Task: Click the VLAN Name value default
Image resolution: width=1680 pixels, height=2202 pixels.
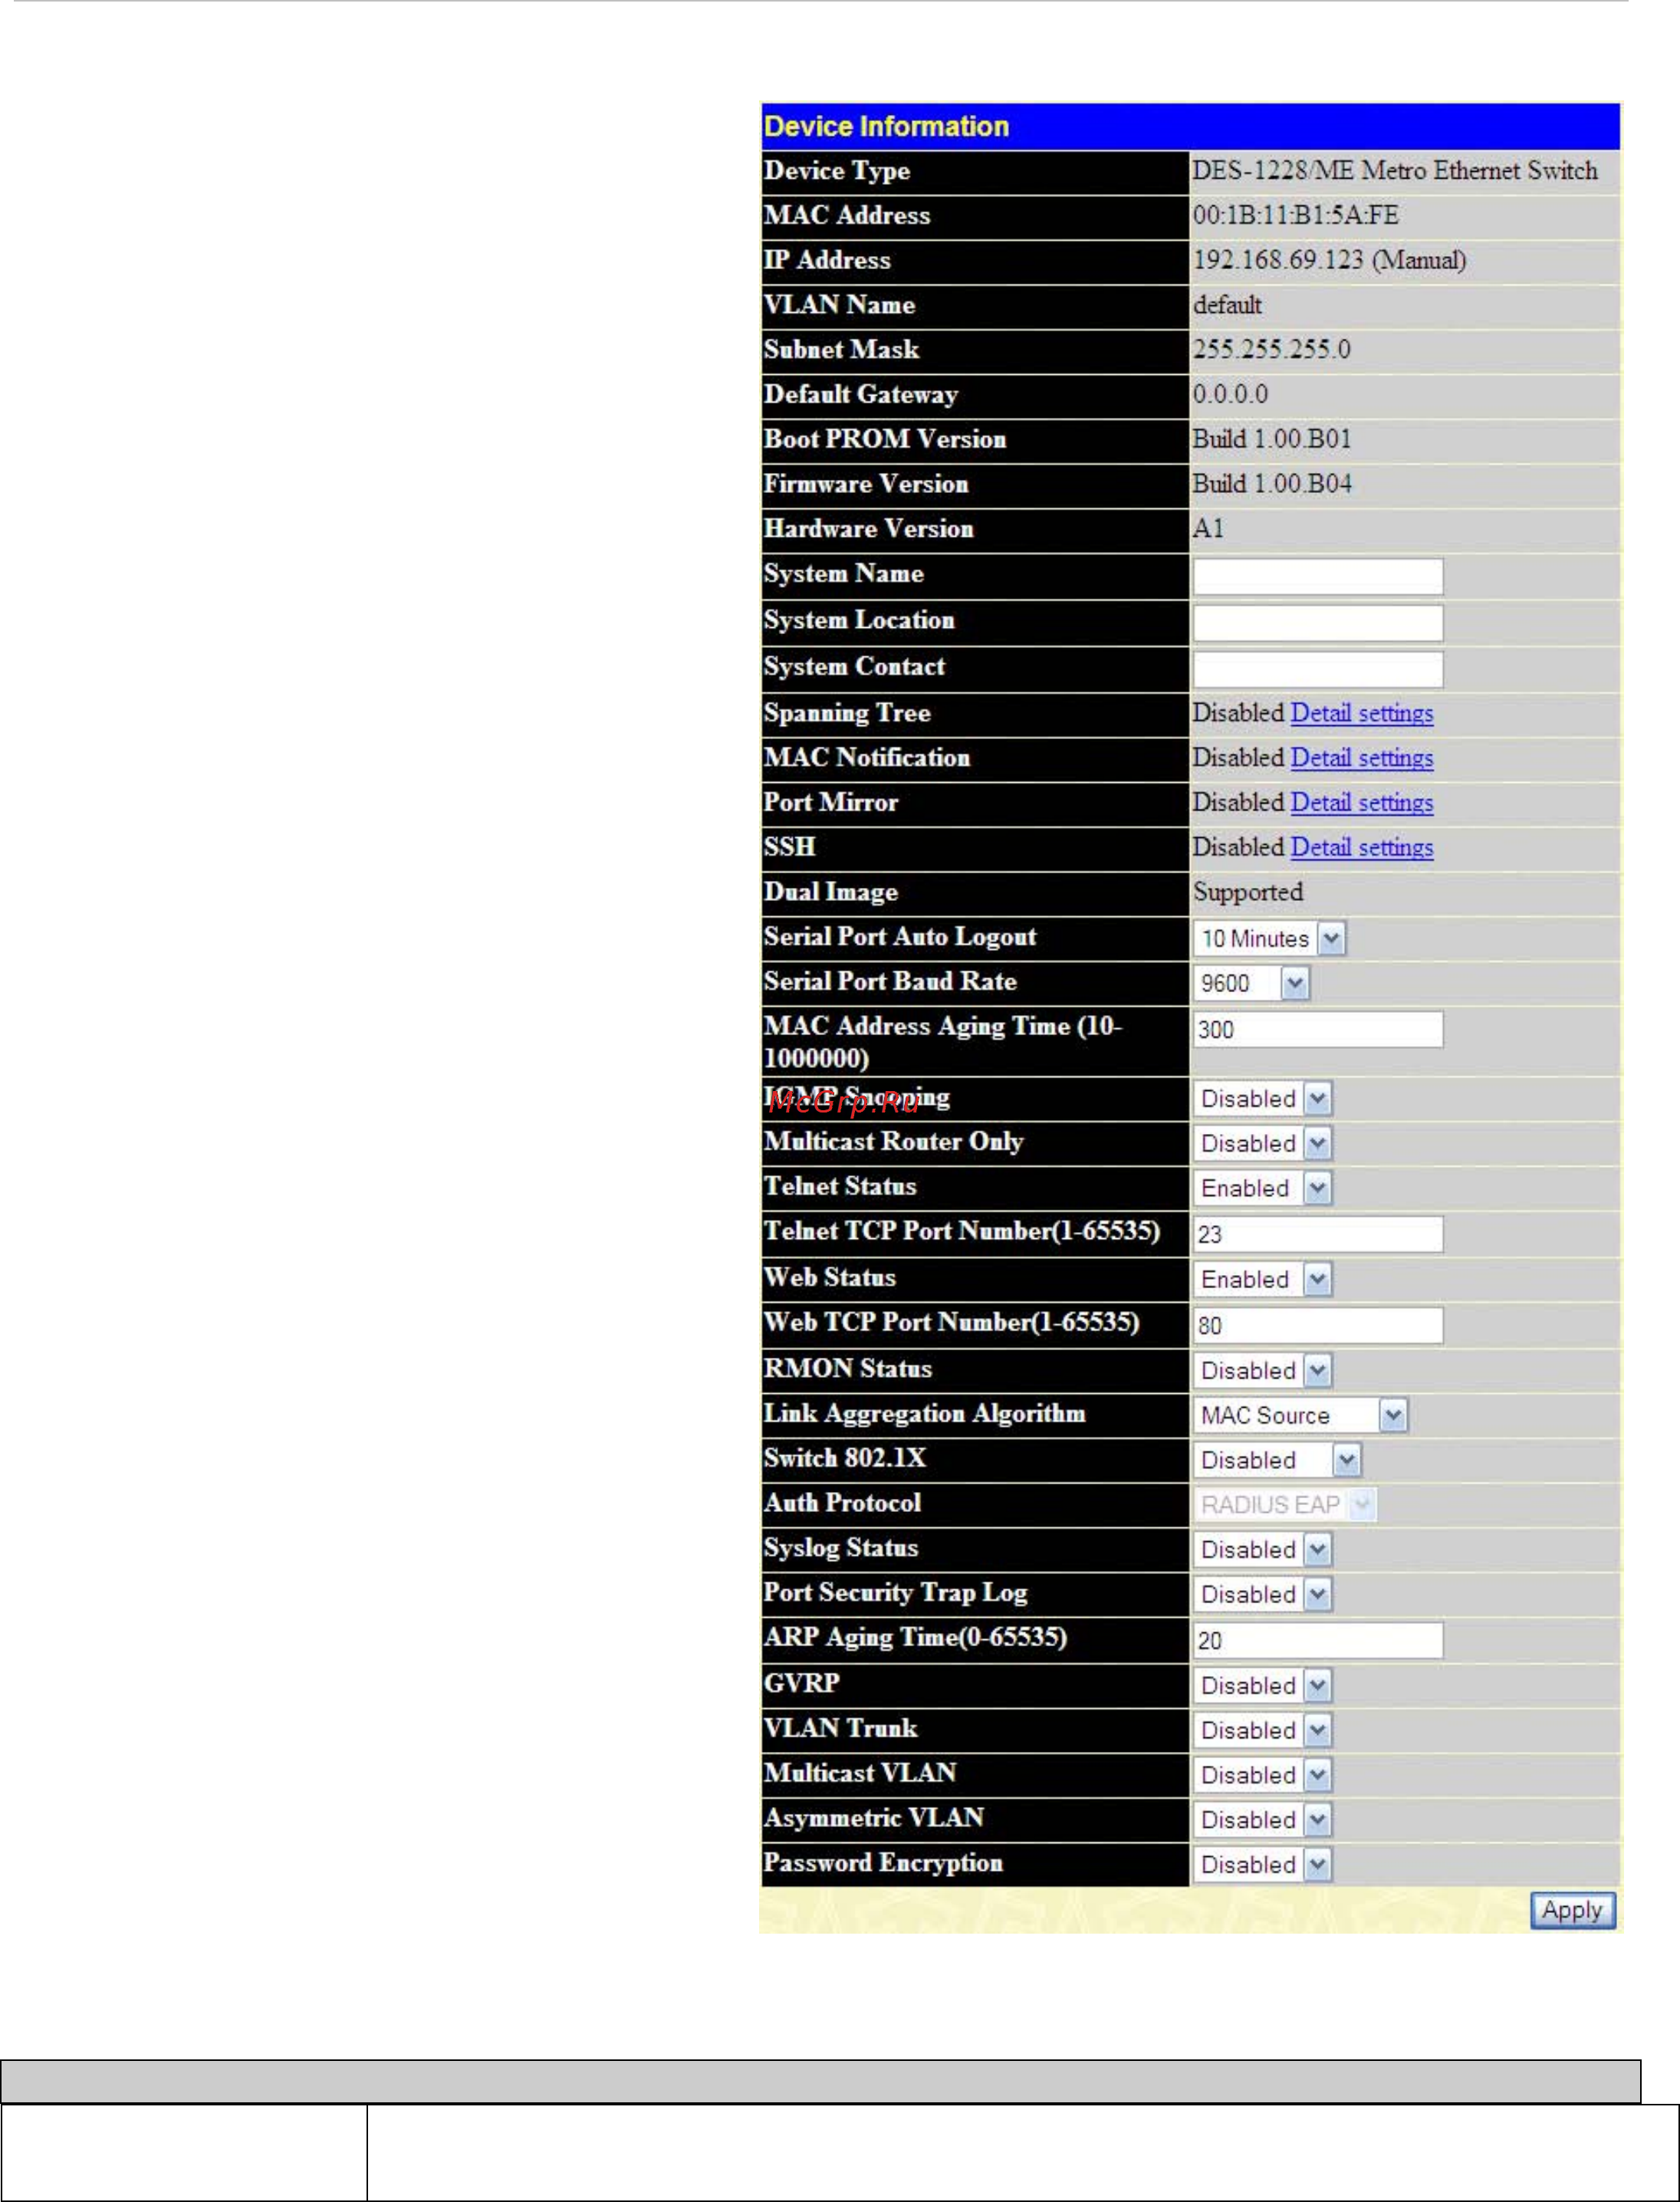Action: (1227, 305)
